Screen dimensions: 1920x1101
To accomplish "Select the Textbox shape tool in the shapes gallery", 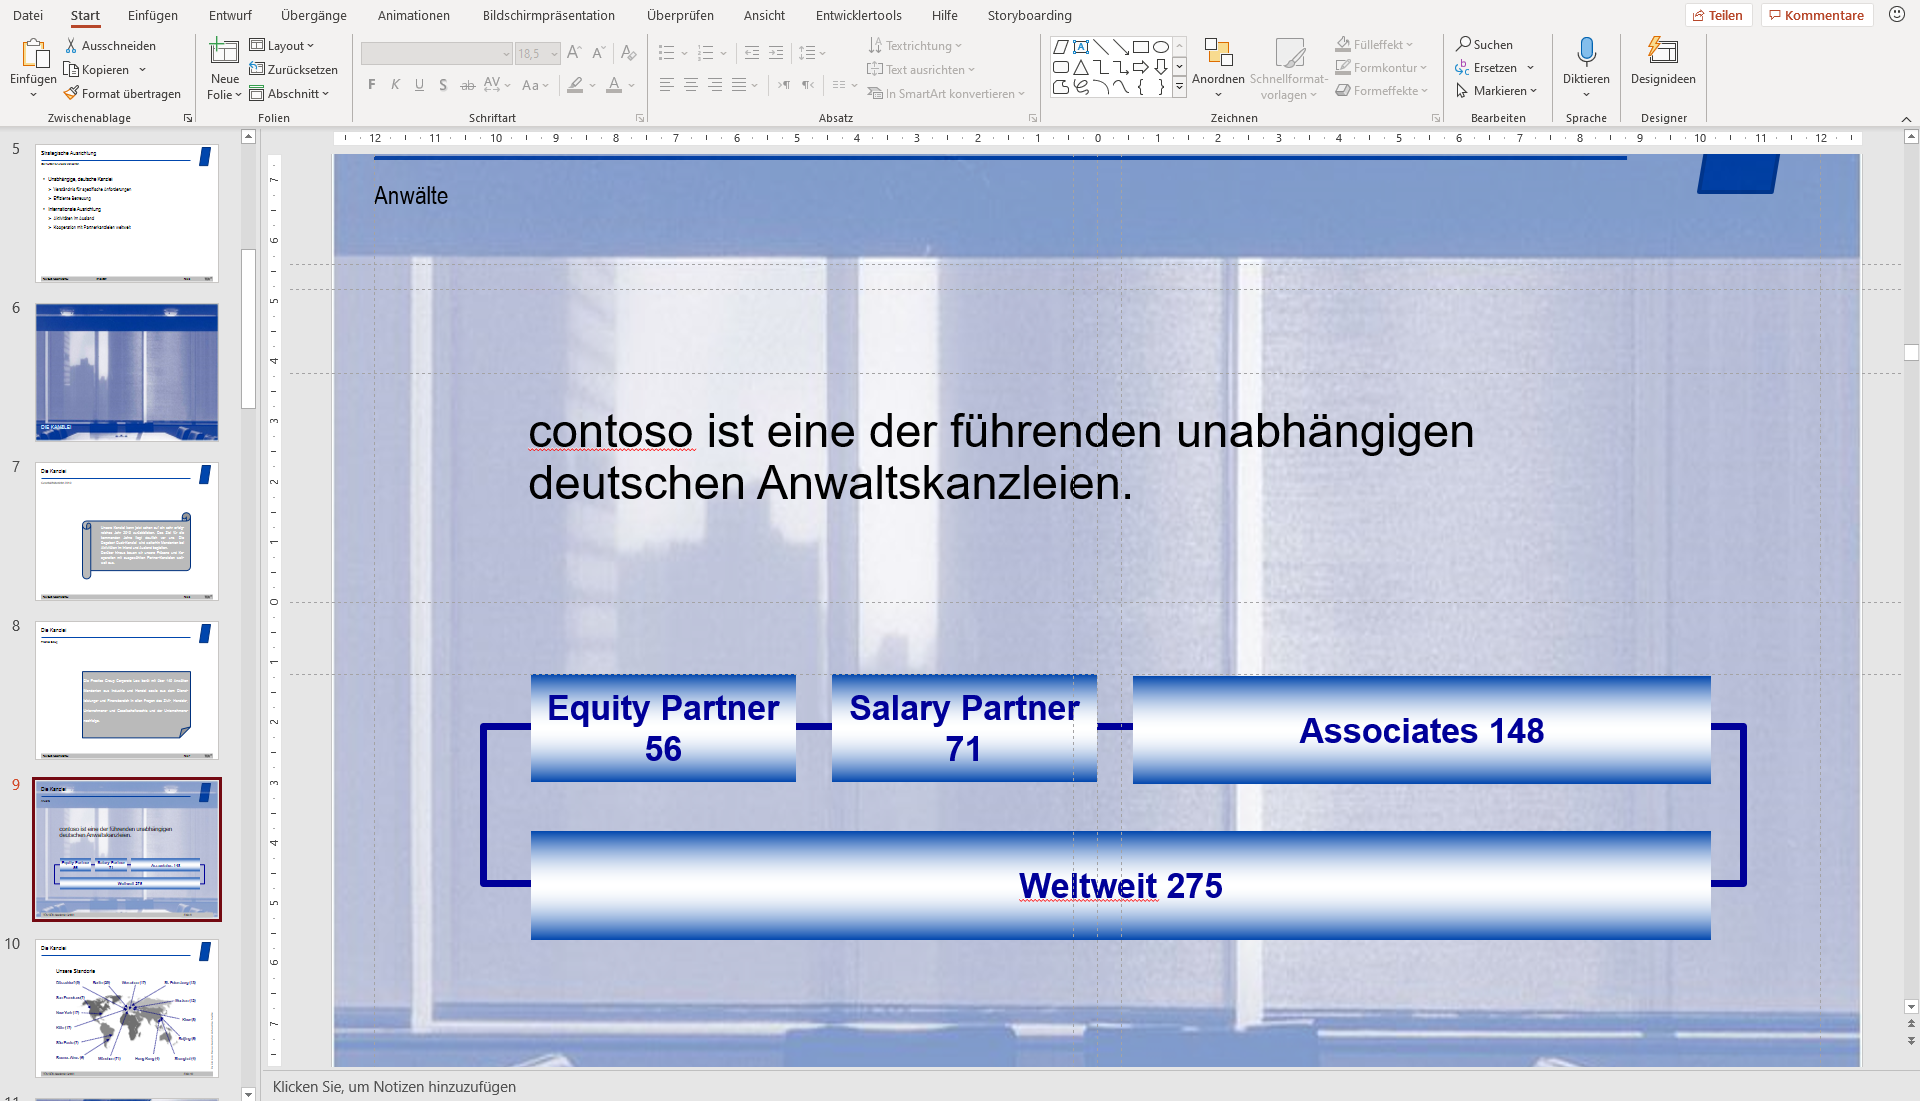I will coord(1081,46).
